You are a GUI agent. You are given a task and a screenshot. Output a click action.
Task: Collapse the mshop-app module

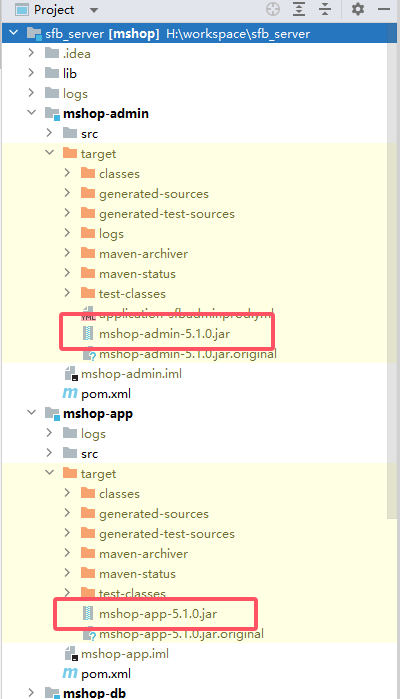[x=32, y=412]
